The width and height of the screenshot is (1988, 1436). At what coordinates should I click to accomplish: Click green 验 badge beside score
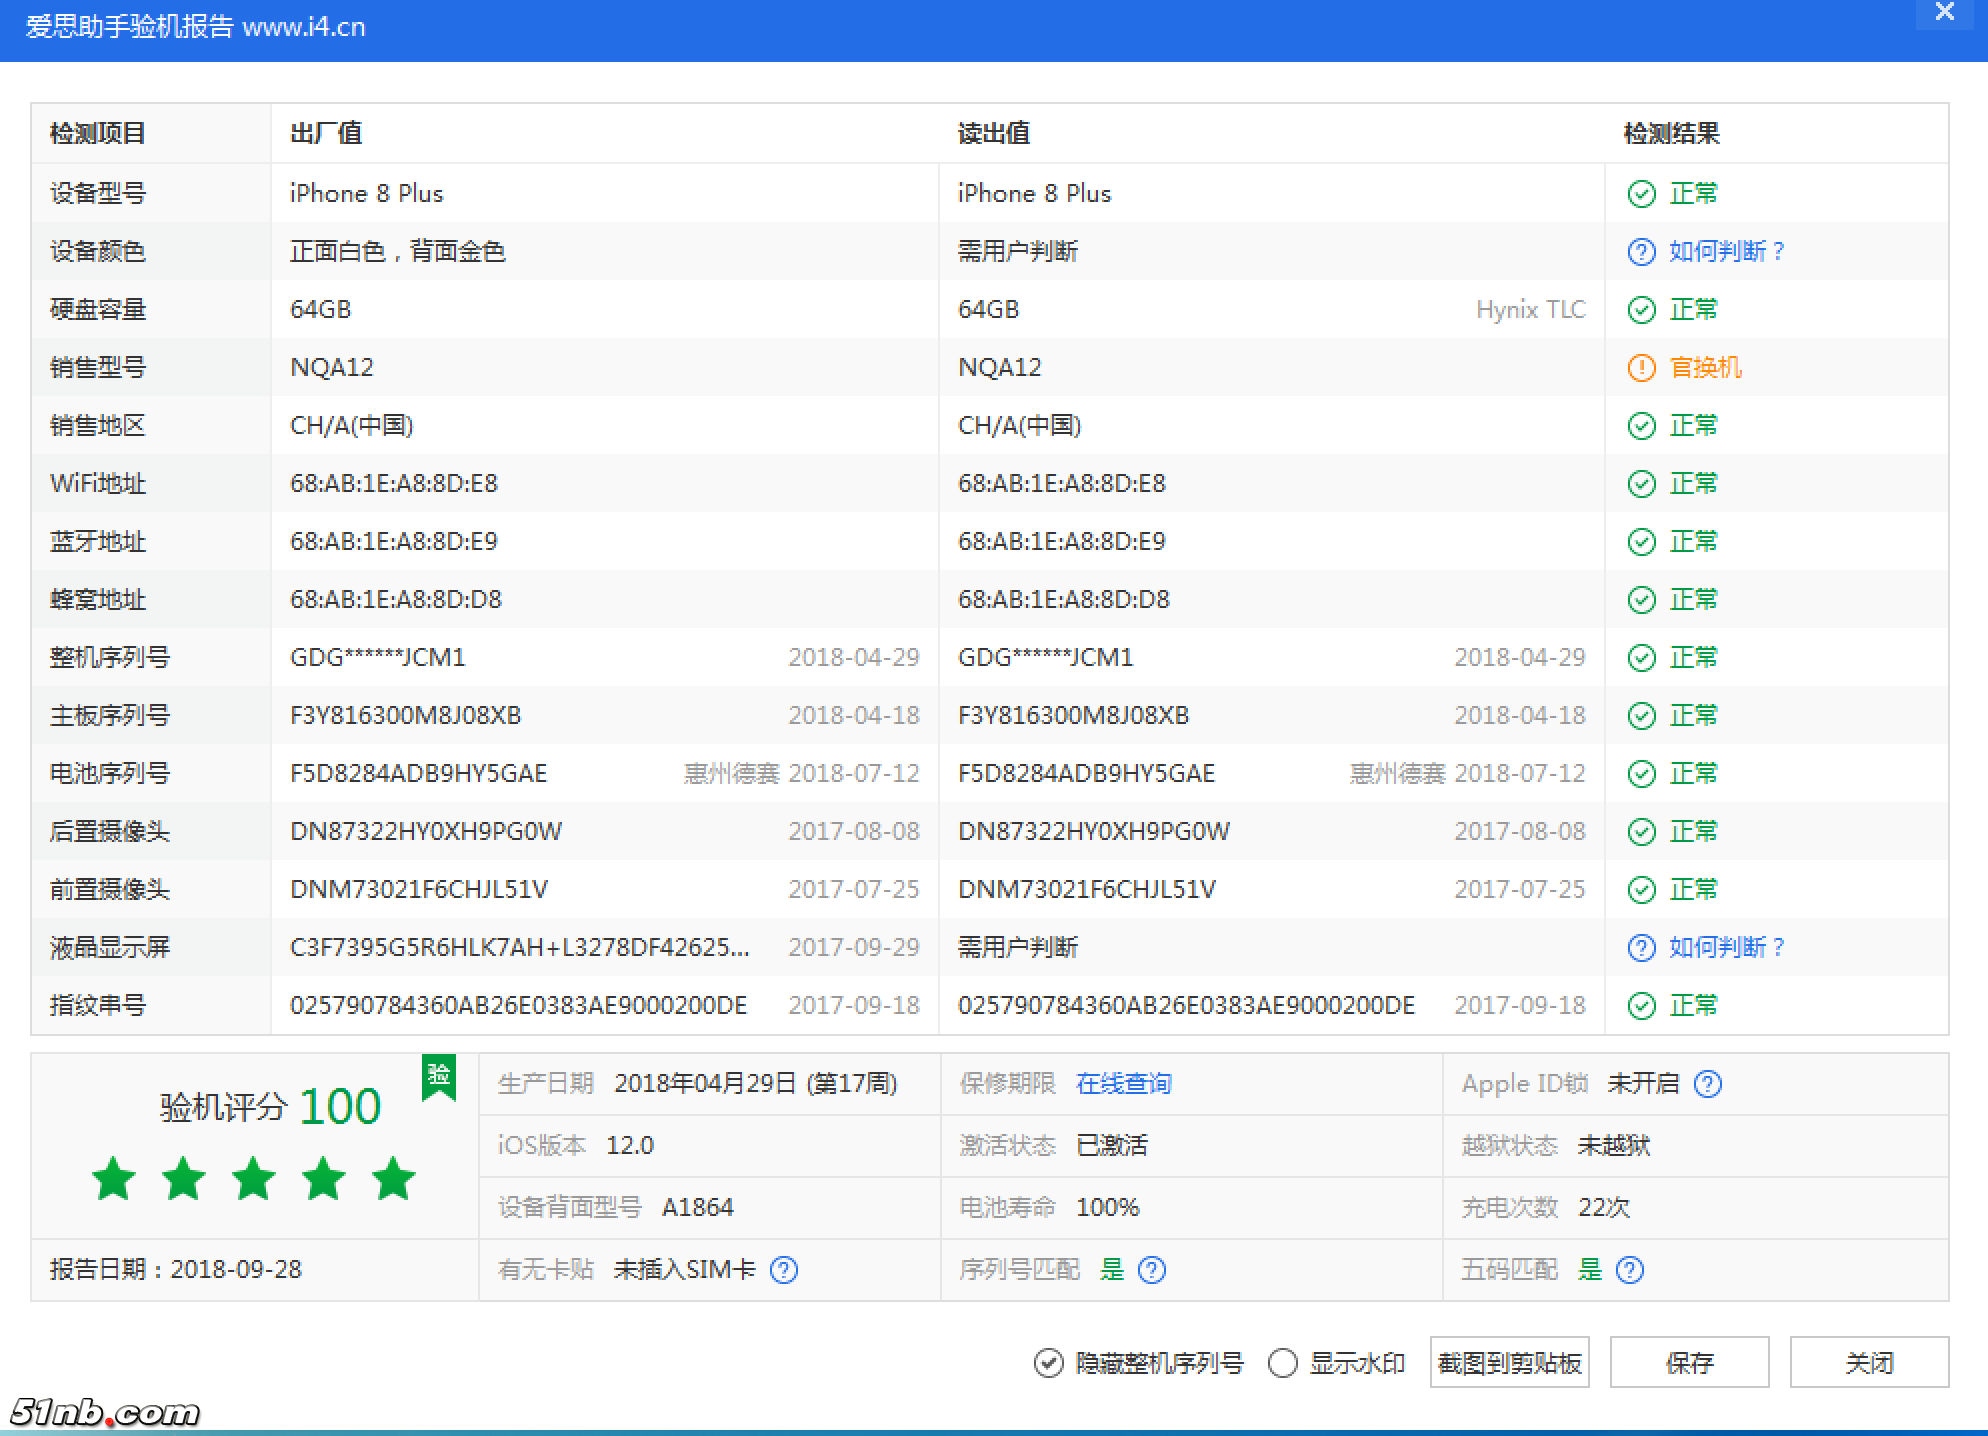click(x=439, y=1077)
